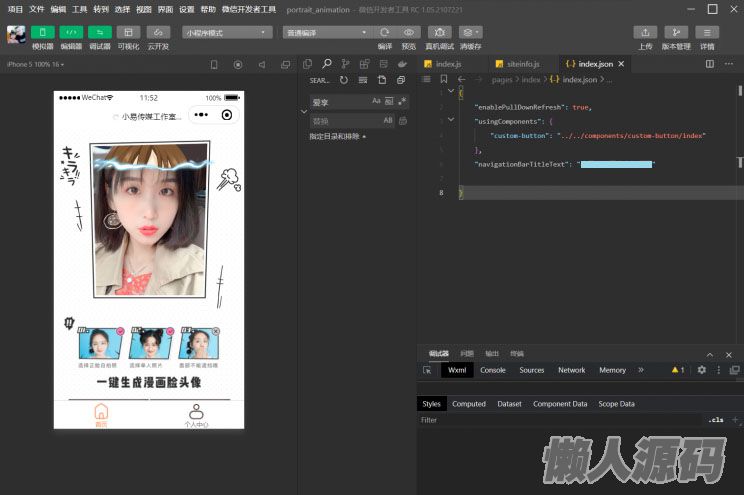Screen dimensions: 744x495
Task: Click the DevTools settings gear icon
Action: click(701, 370)
